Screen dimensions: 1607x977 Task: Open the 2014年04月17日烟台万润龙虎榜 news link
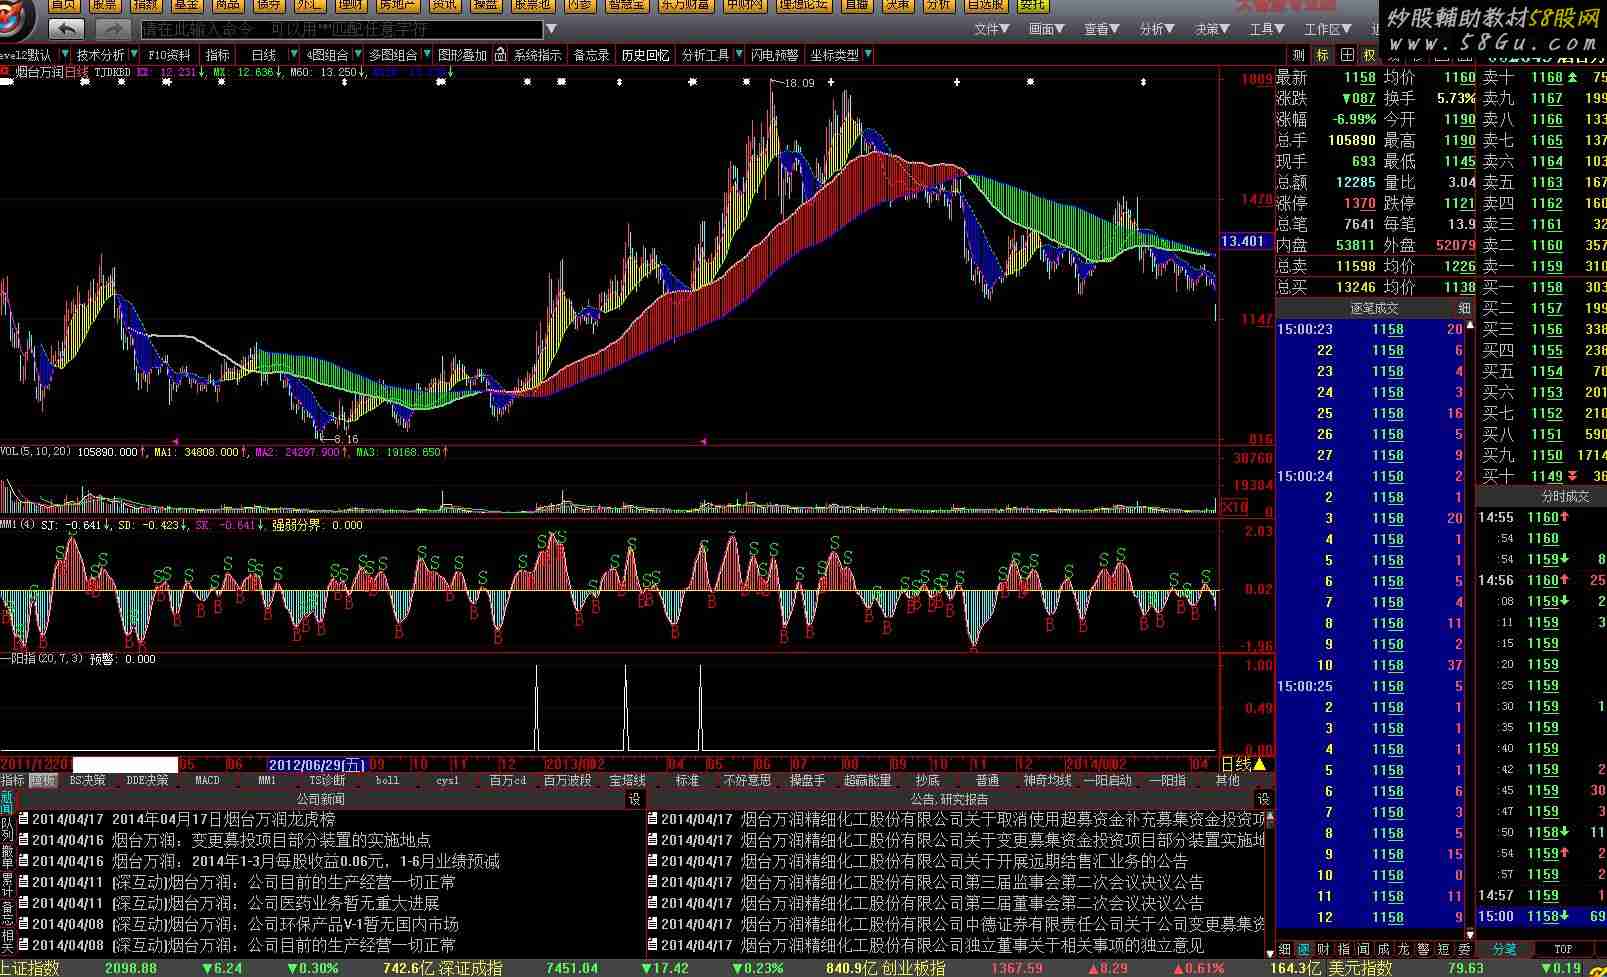(x=223, y=819)
